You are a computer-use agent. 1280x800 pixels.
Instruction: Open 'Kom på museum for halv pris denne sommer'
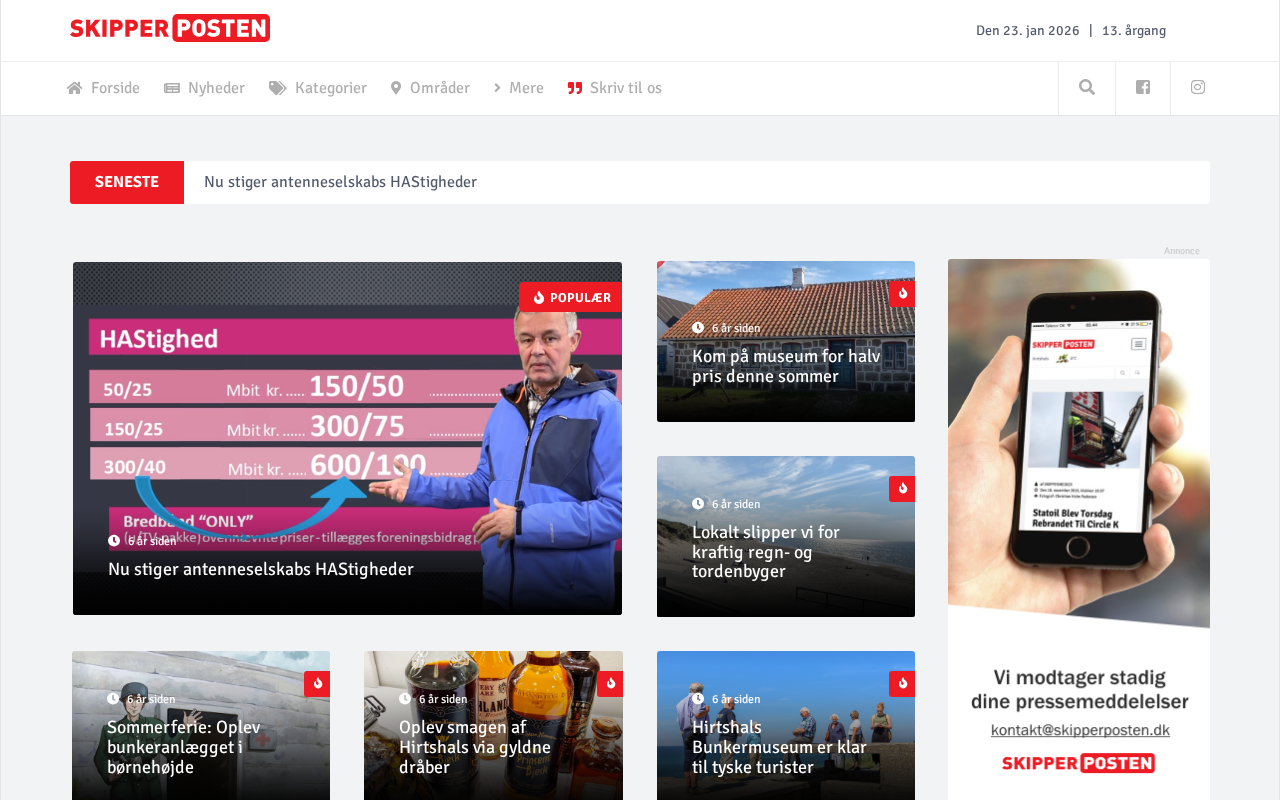[786, 366]
